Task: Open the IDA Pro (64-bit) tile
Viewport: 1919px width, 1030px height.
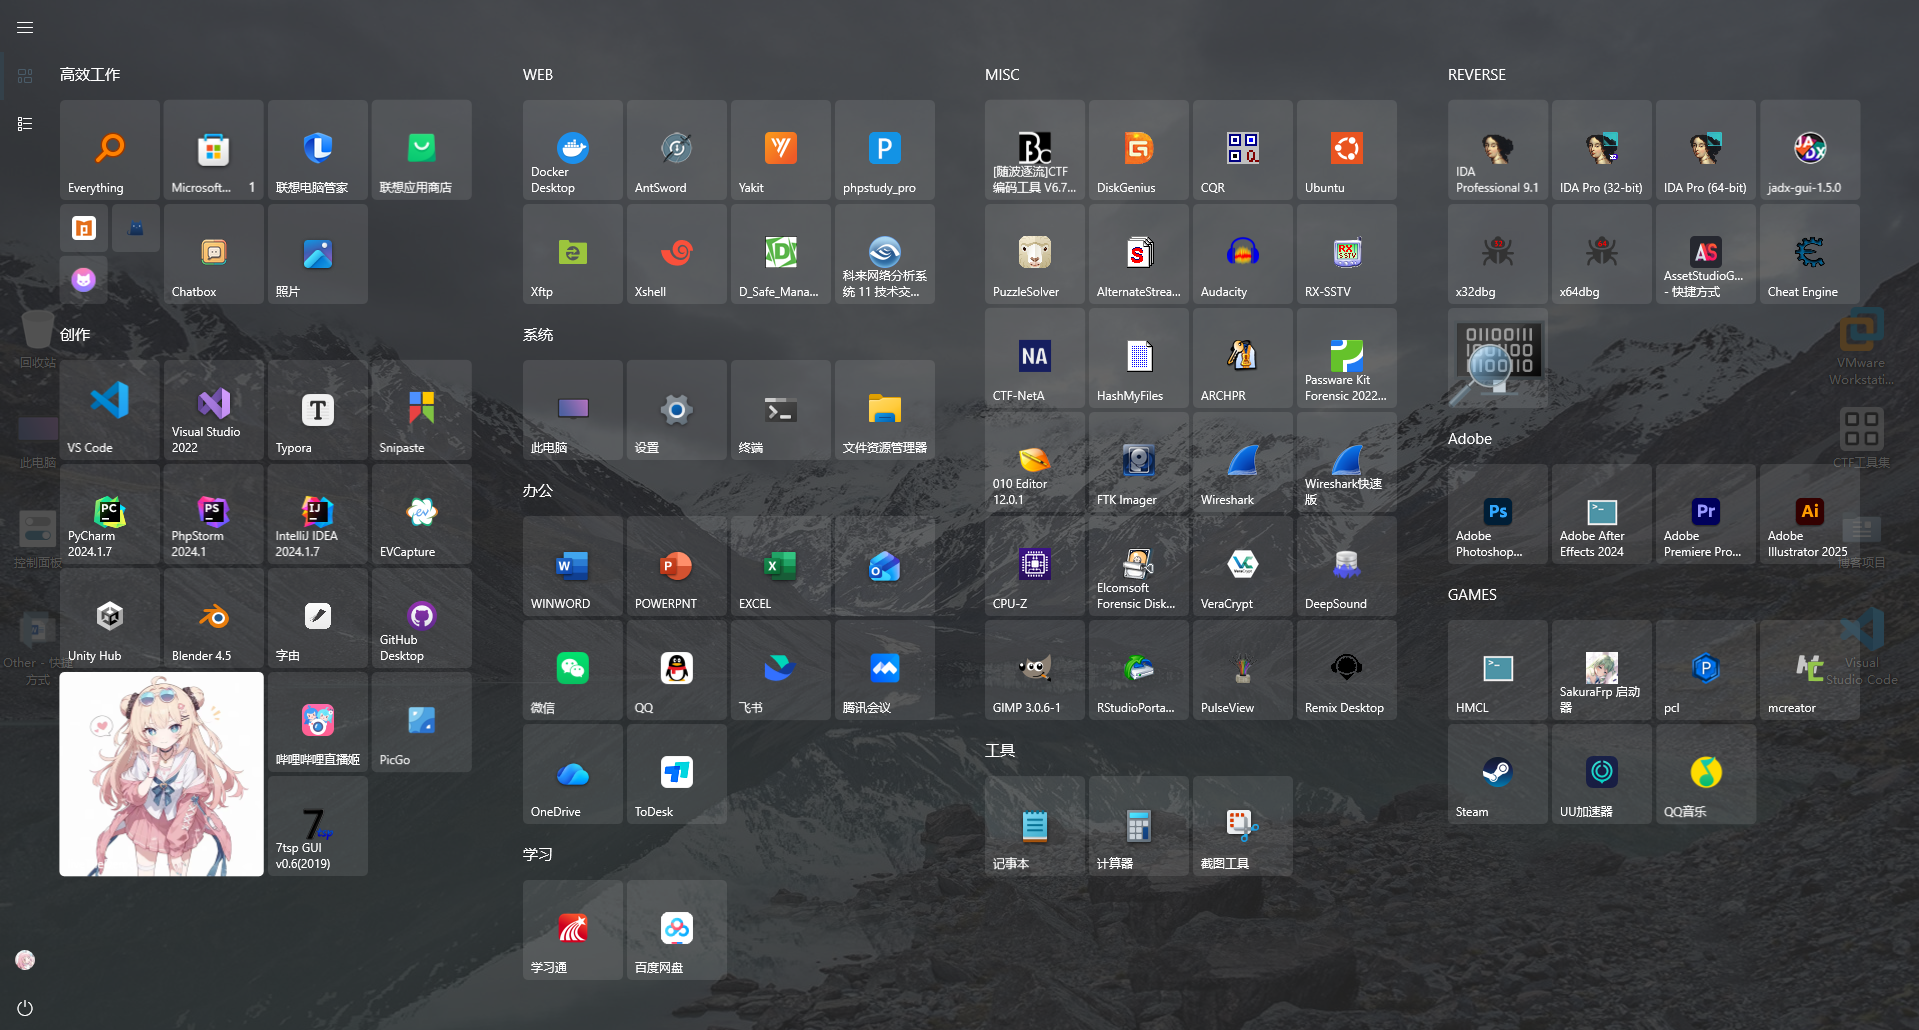Action: (1705, 150)
